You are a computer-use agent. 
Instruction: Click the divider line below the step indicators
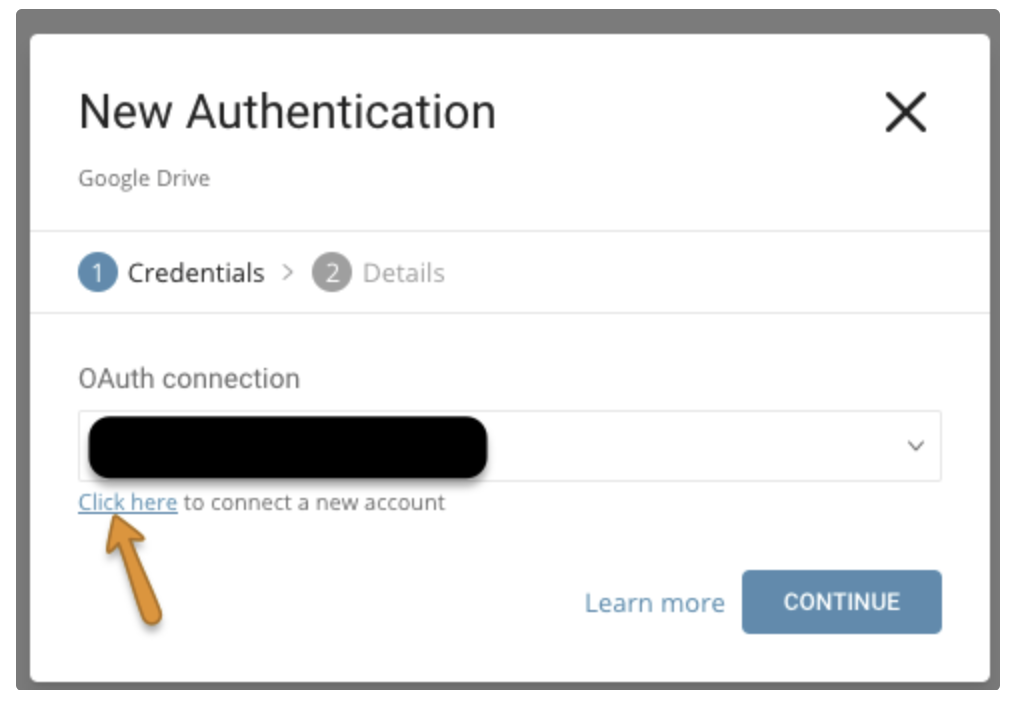[510, 313]
